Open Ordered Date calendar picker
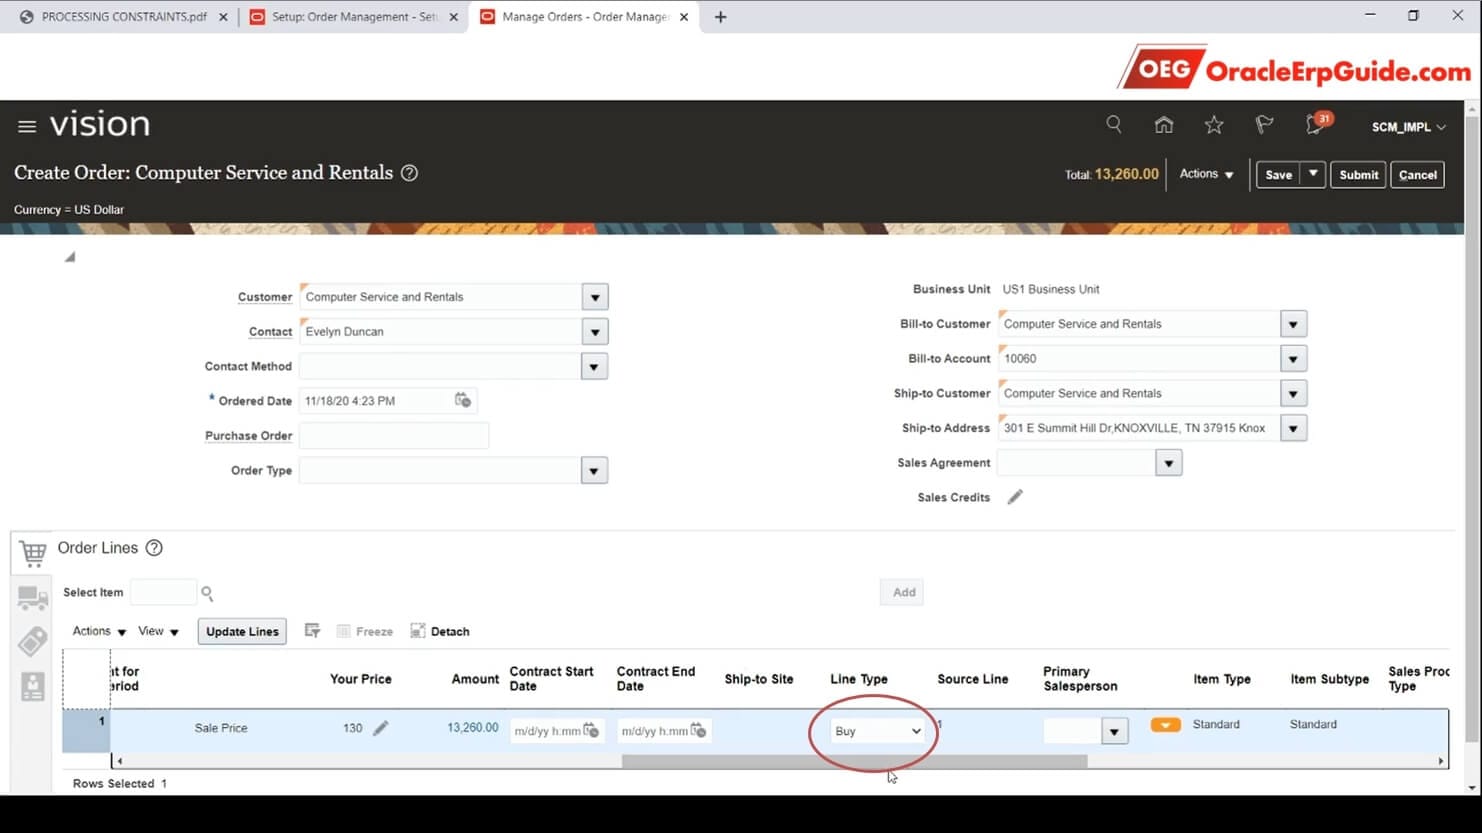Image resolution: width=1482 pixels, height=833 pixels. pyautogui.click(x=462, y=400)
